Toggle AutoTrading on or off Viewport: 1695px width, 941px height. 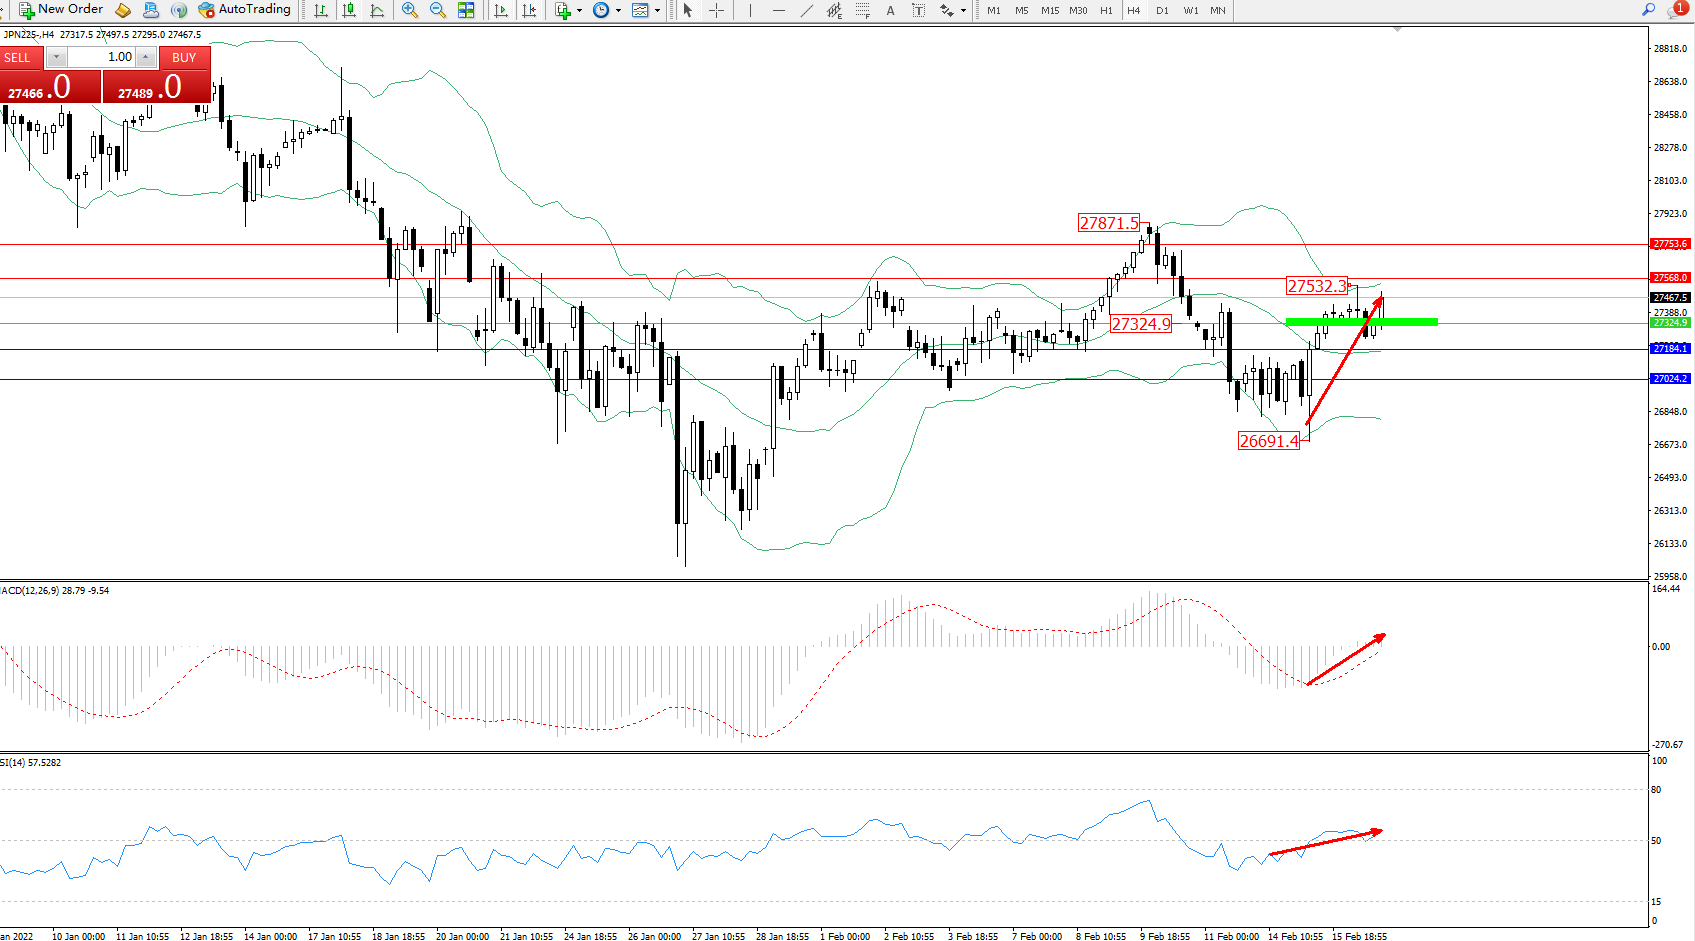click(244, 10)
